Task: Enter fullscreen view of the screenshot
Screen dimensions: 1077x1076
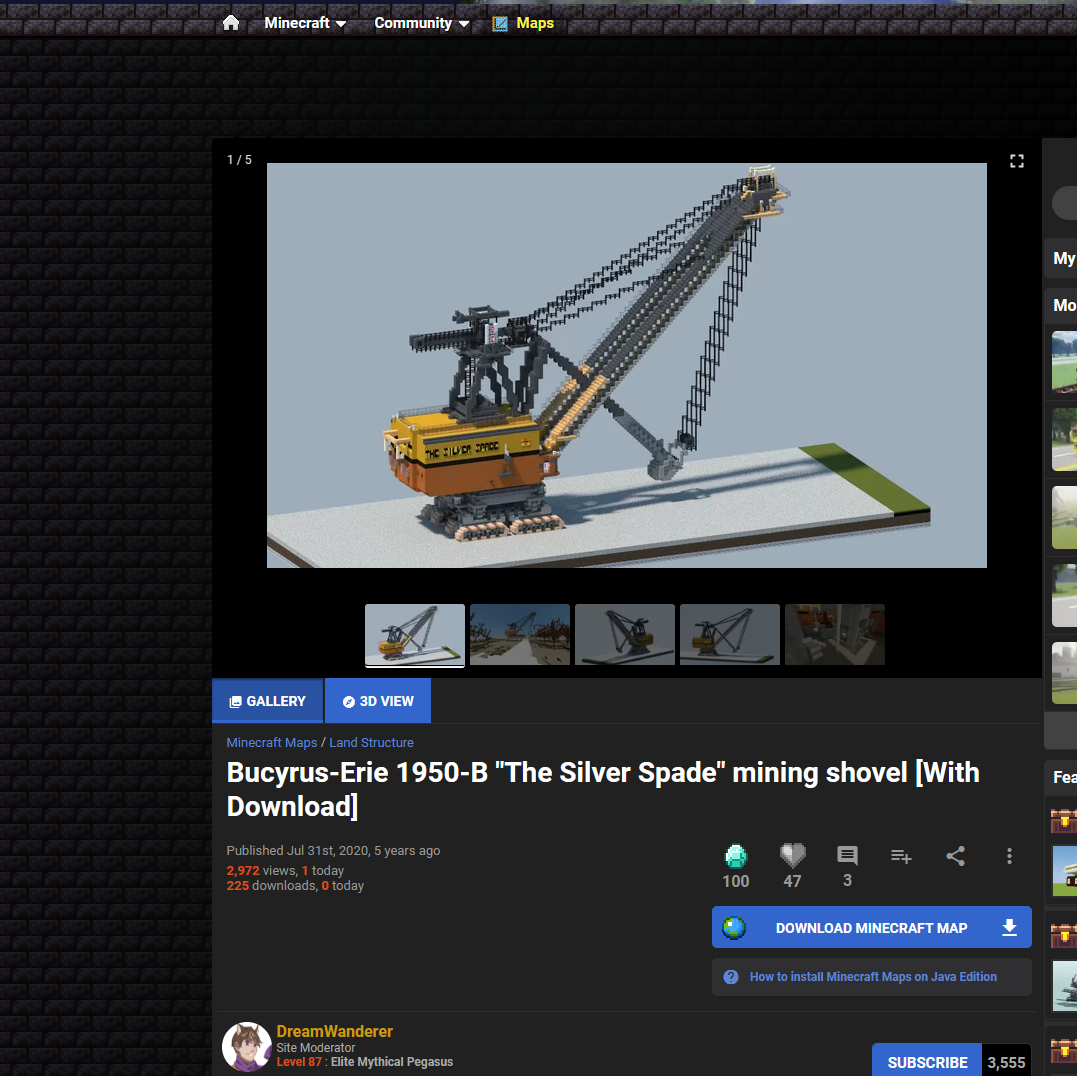Action: 1017,160
